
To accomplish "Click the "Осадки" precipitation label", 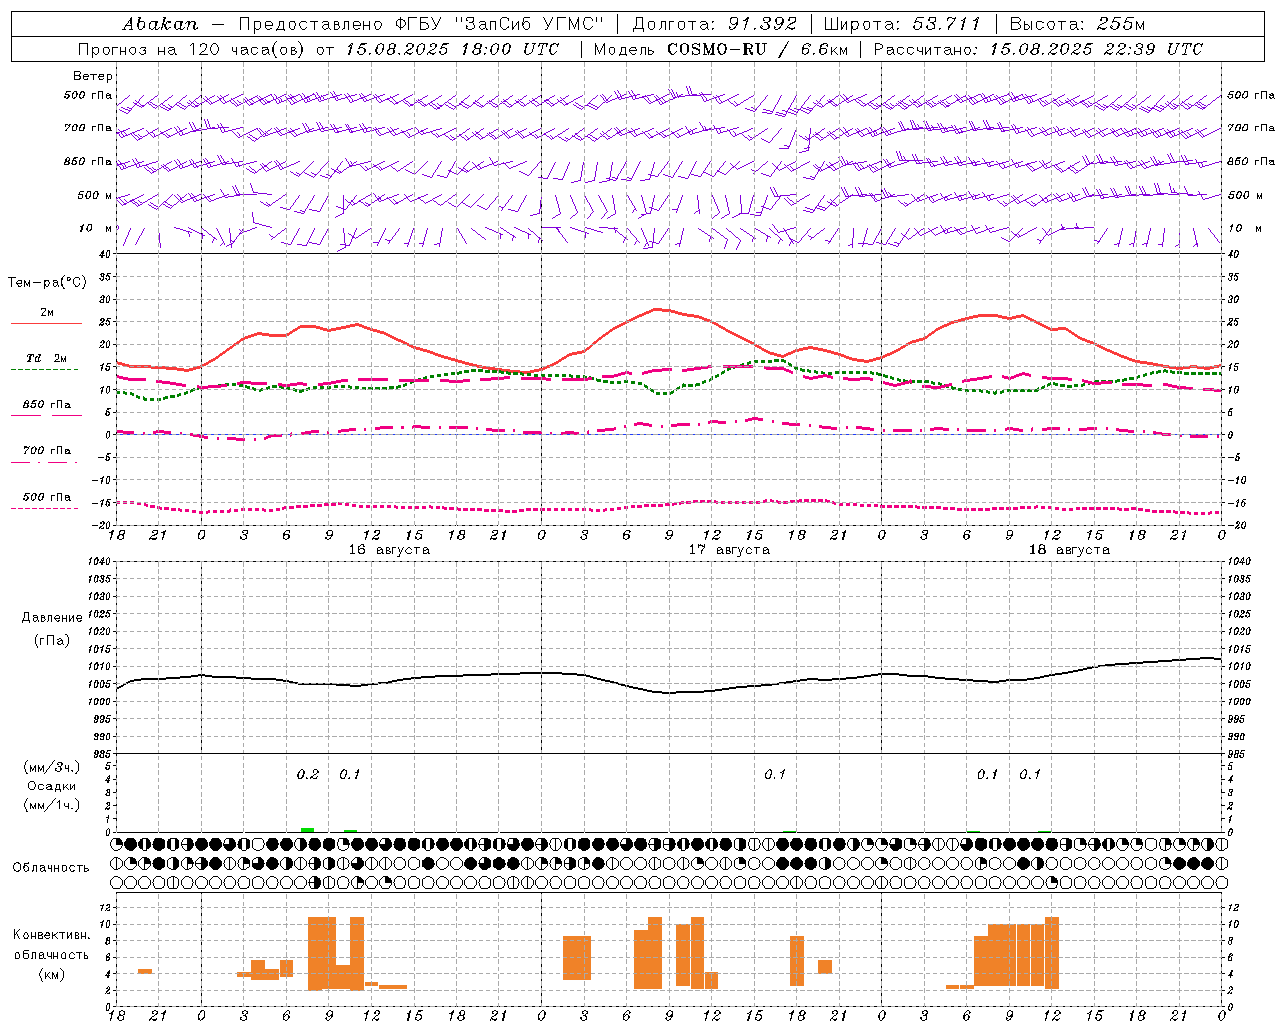I will pos(52,786).
